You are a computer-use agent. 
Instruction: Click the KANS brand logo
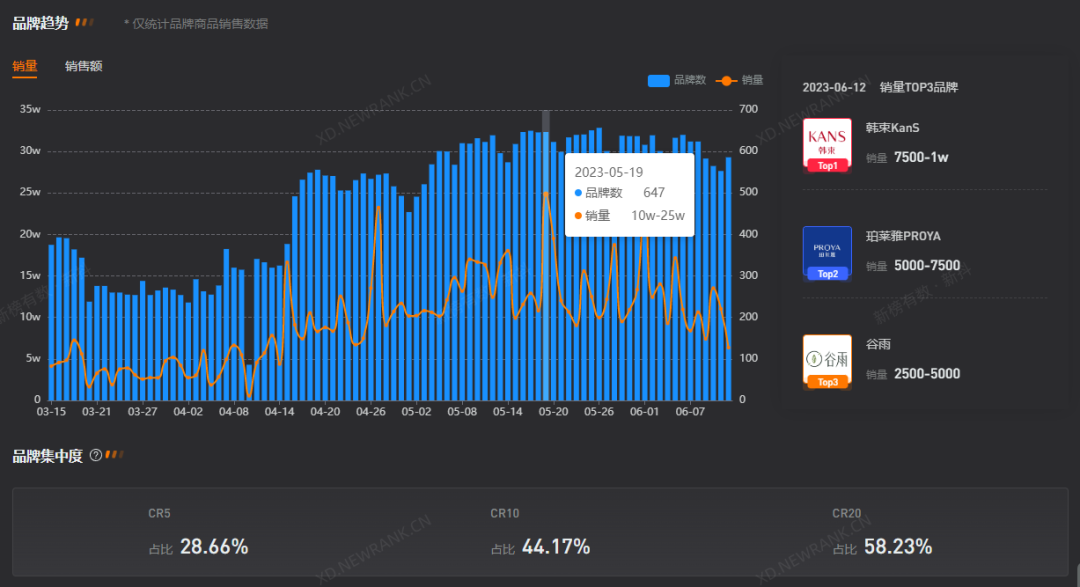tap(827, 139)
